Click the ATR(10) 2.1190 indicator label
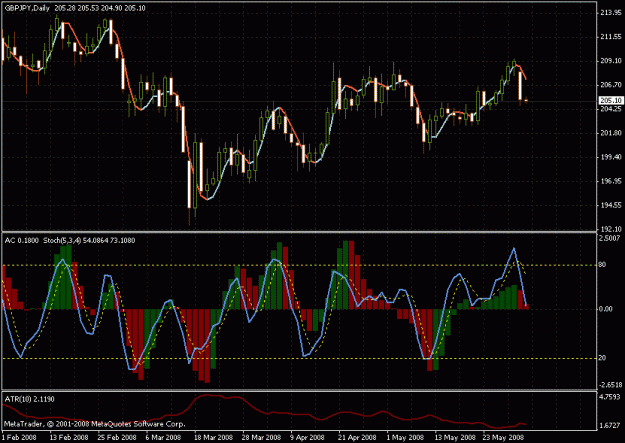 [29, 399]
